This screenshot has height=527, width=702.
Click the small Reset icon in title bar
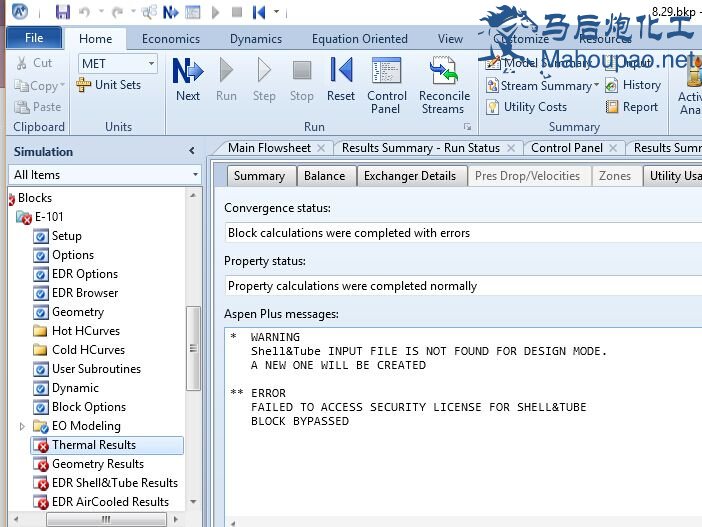(259, 12)
